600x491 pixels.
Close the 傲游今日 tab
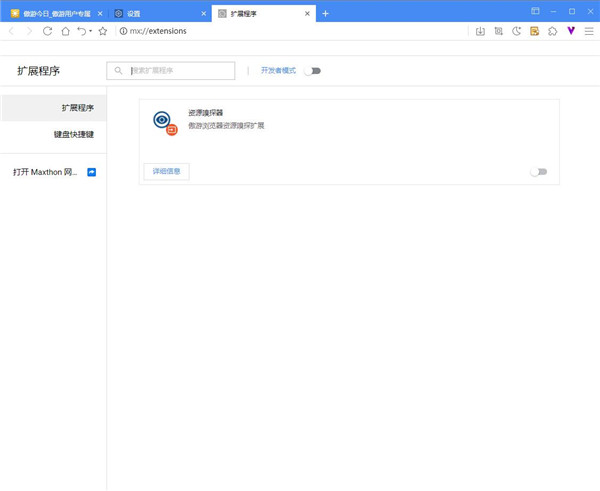tap(100, 14)
